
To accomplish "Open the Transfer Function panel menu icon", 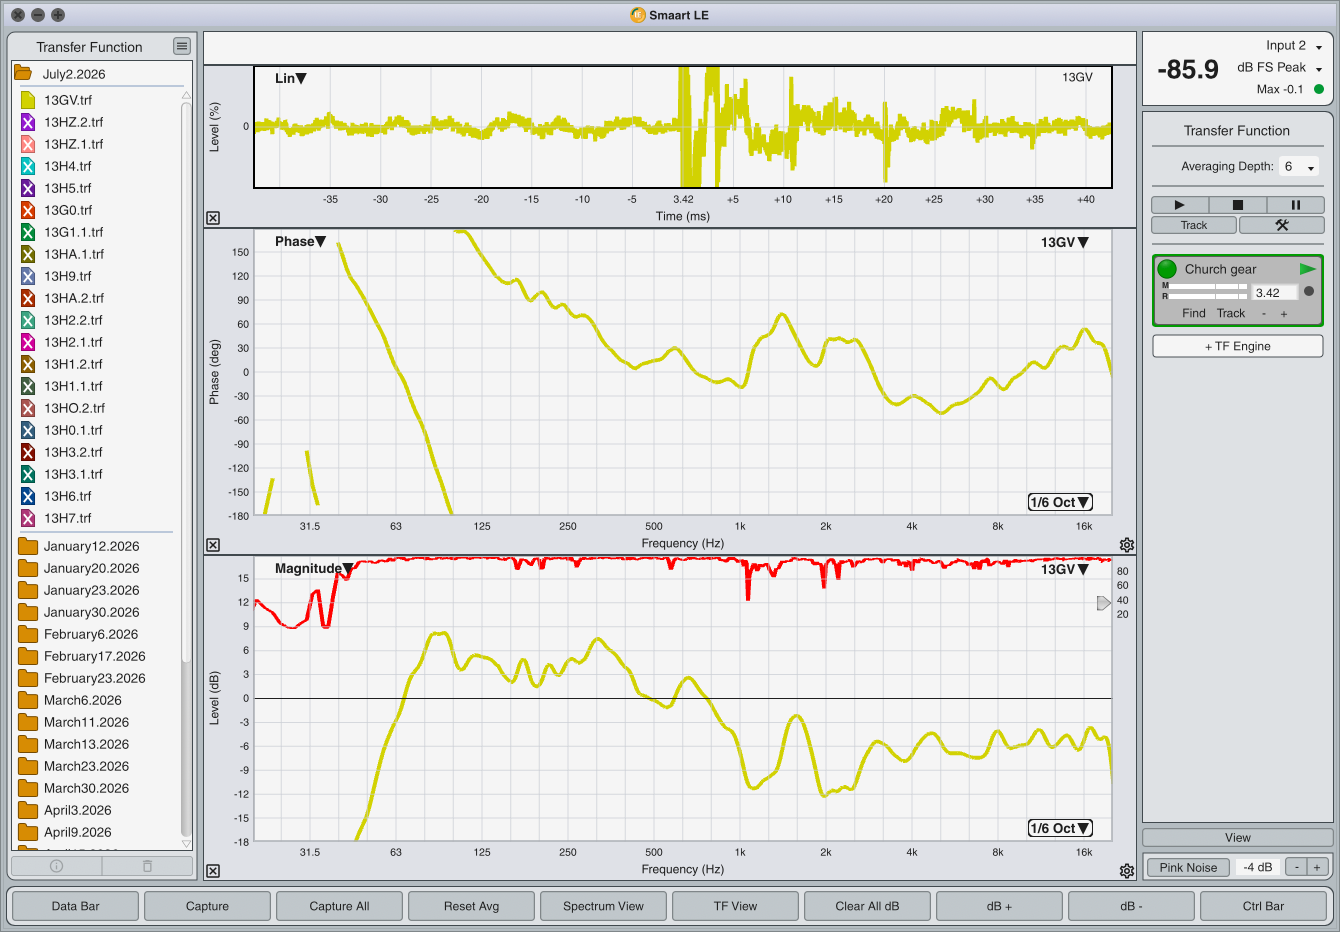I will coord(181,46).
